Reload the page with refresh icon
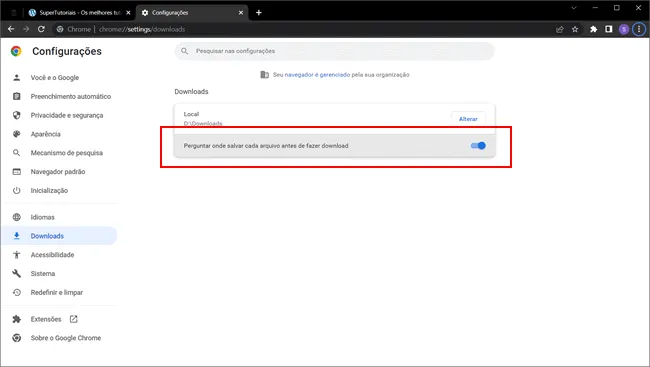 [41, 29]
